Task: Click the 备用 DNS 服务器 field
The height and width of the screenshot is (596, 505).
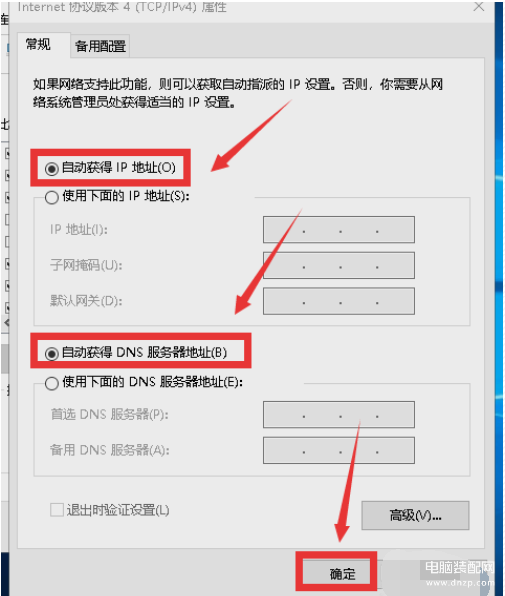Action: tap(339, 450)
